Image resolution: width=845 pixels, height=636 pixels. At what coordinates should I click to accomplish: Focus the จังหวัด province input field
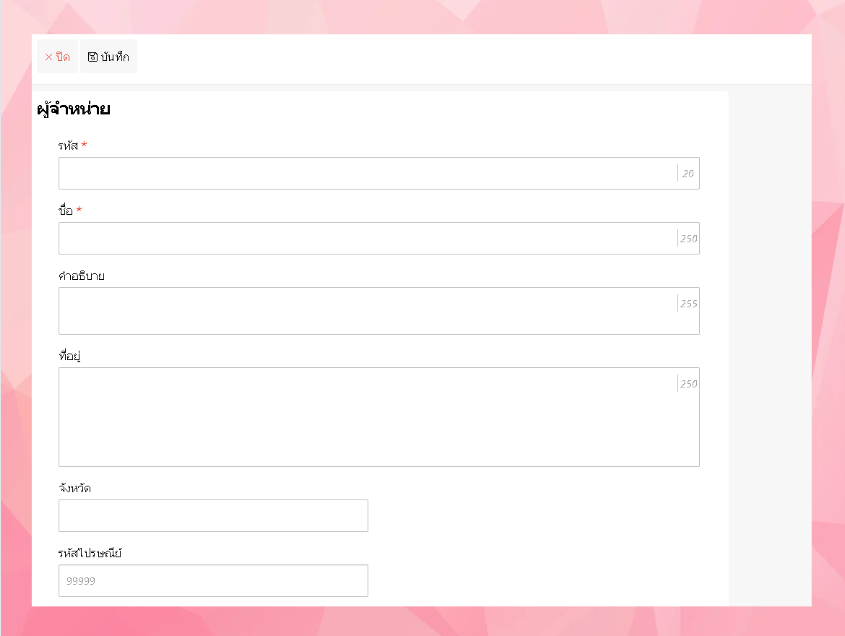(213, 515)
